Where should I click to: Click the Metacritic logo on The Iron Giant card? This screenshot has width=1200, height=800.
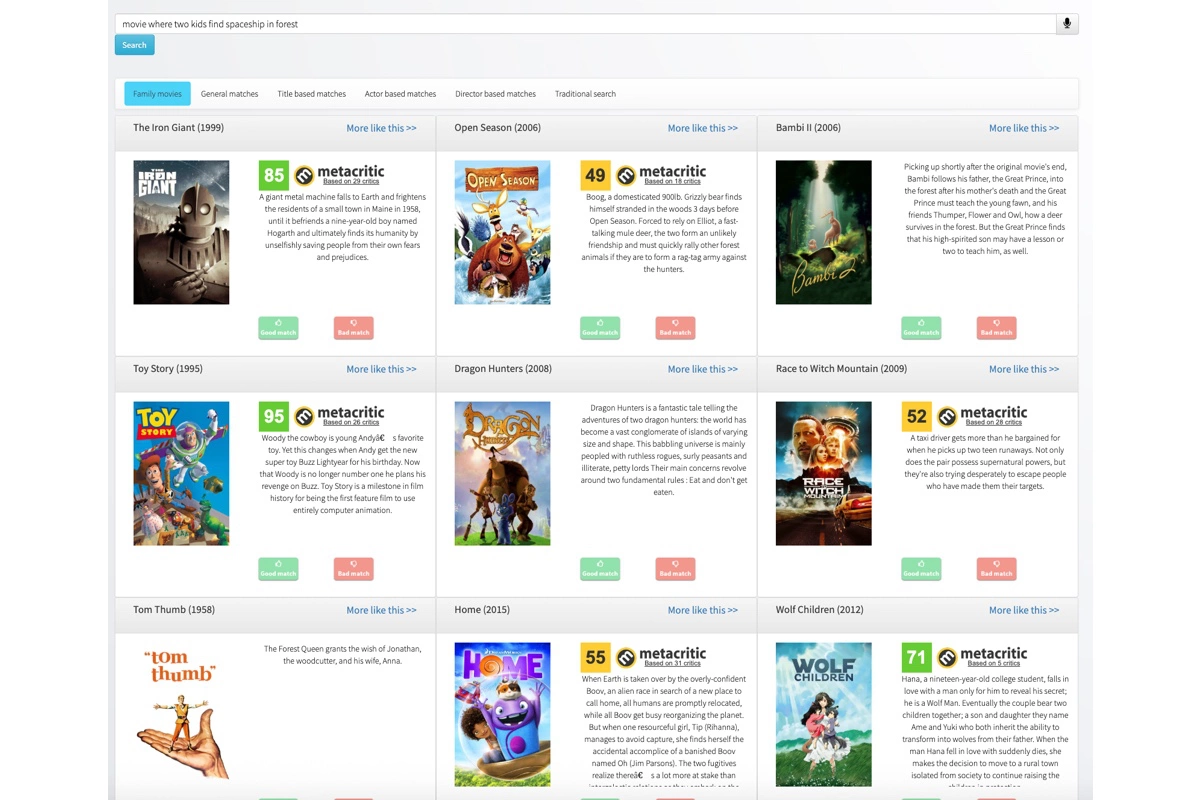tap(339, 175)
